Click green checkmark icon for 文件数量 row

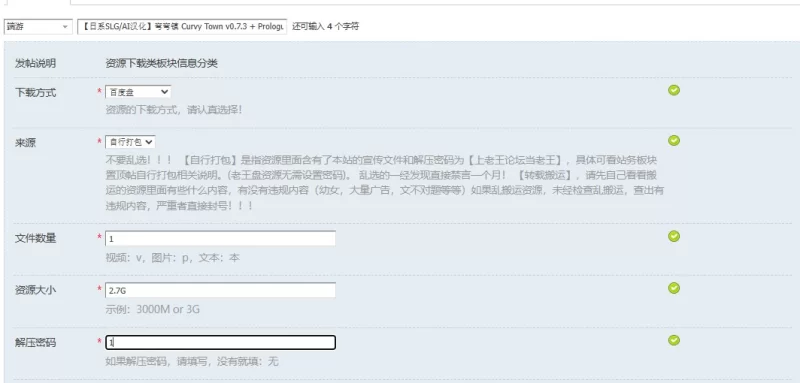tap(674, 236)
